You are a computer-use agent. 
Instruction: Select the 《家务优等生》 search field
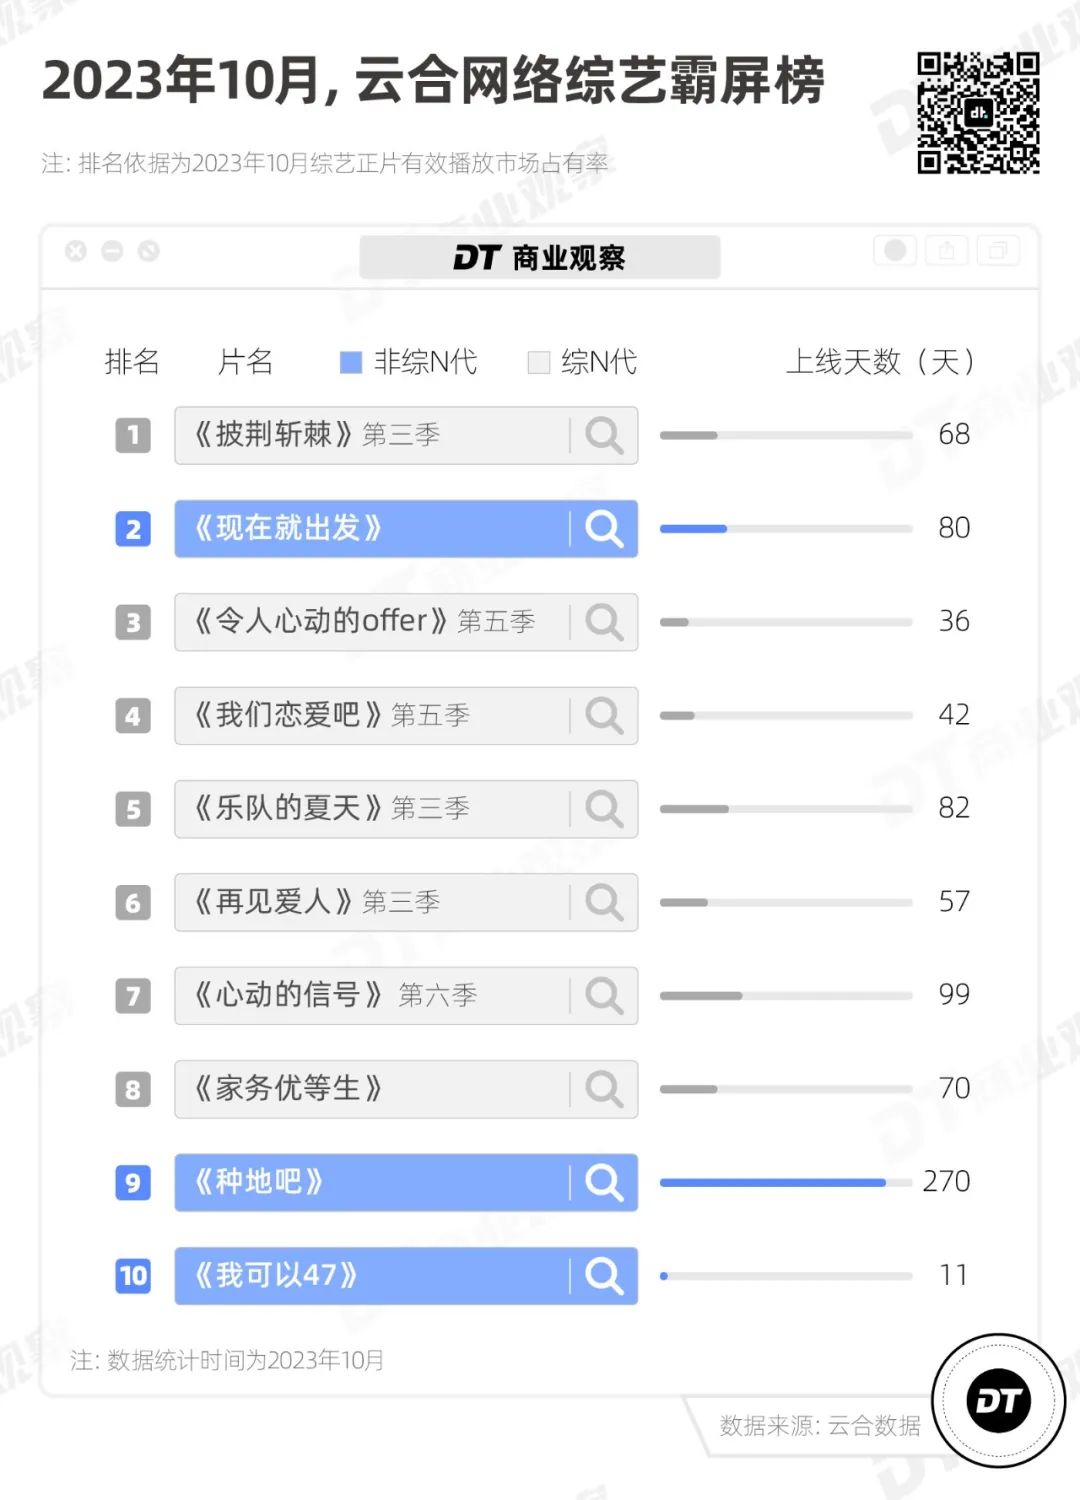pyautogui.click(x=370, y=1088)
